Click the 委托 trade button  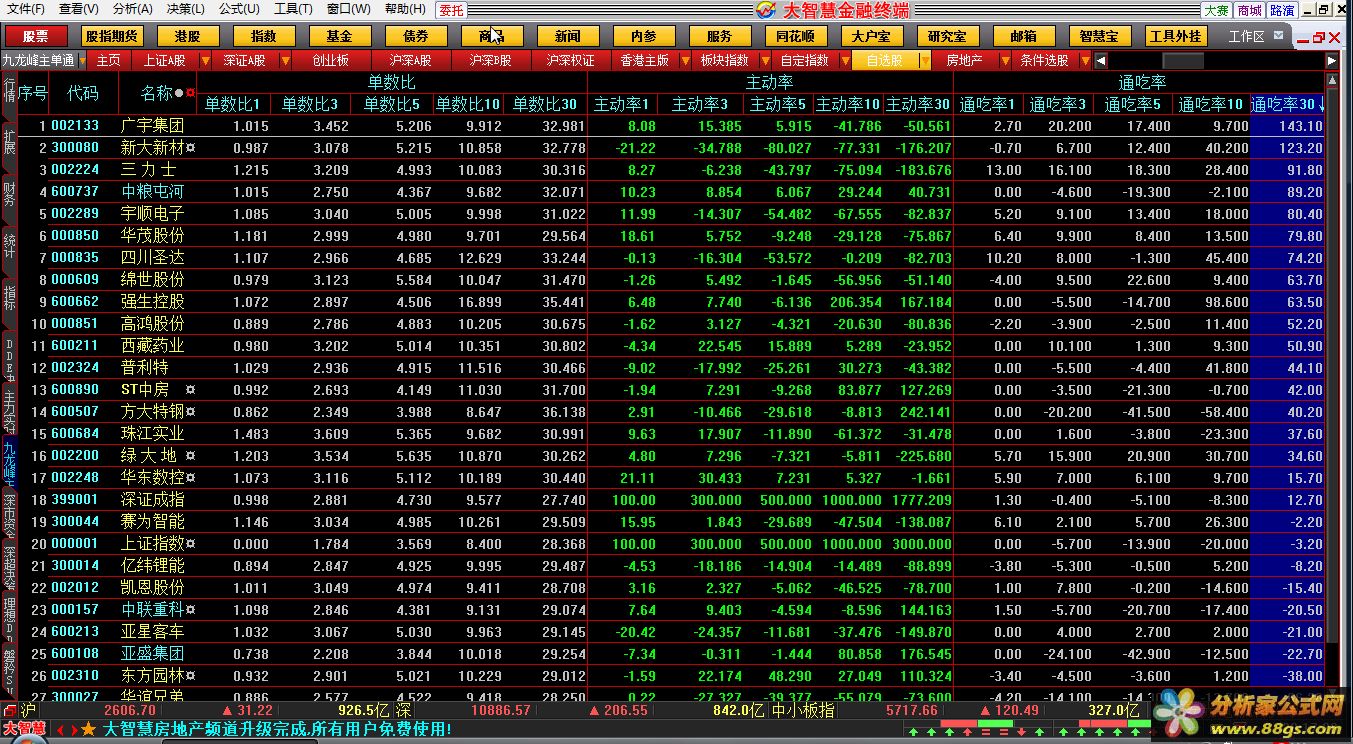[451, 10]
